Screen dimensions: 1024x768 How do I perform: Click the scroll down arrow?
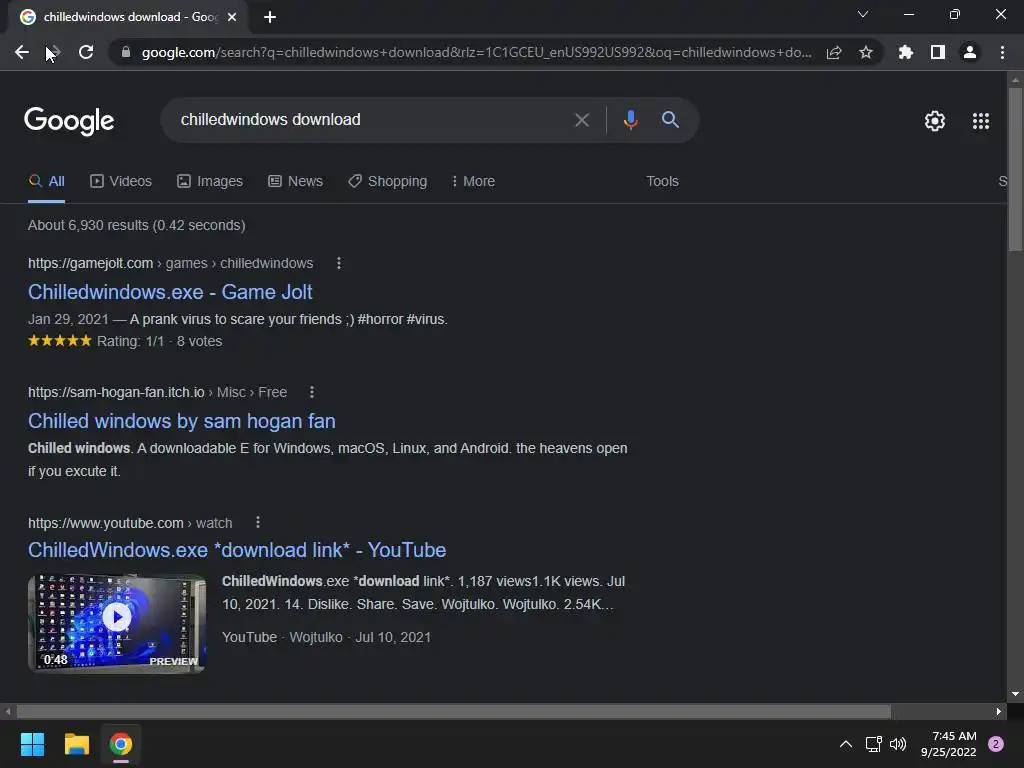pos(1015,694)
